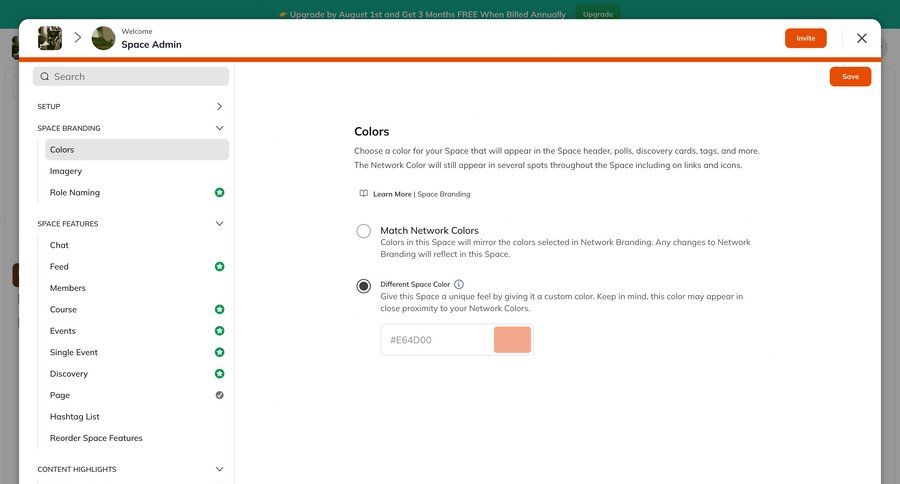
Task: Click the SPACE BRANDING section header
Action: pos(69,128)
